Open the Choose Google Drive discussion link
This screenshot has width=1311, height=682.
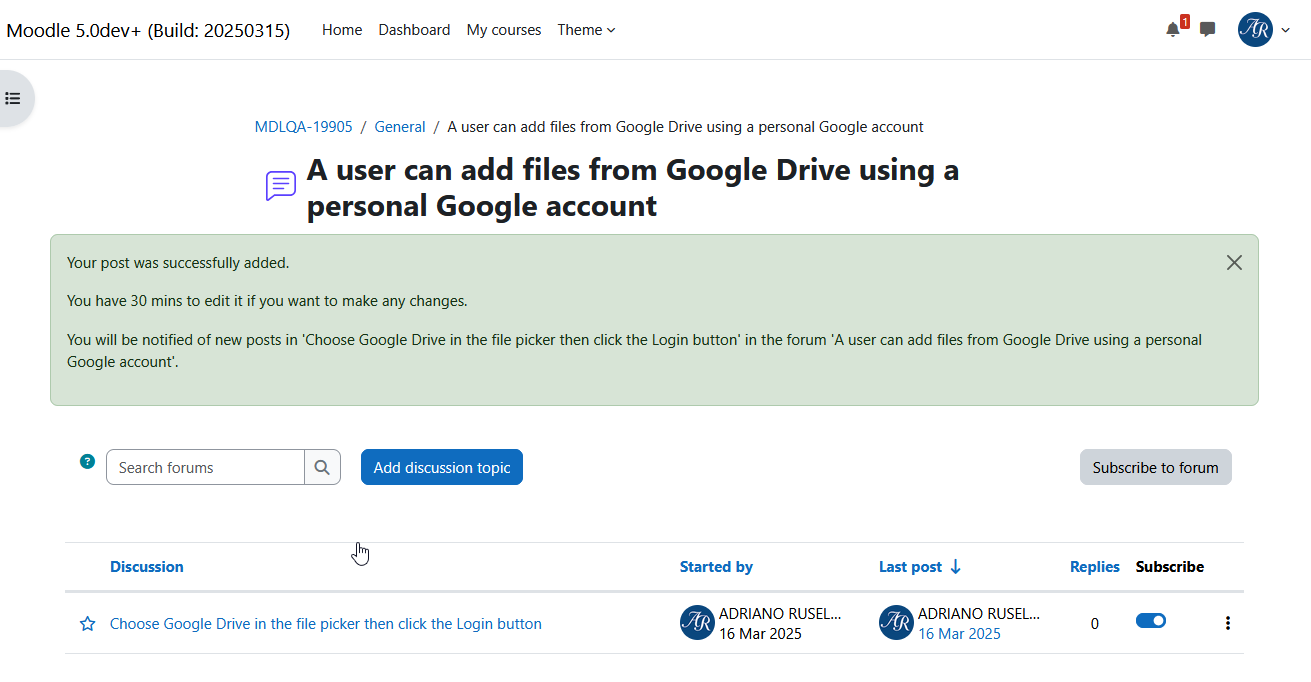pyautogui.click(x=326, y=624)
